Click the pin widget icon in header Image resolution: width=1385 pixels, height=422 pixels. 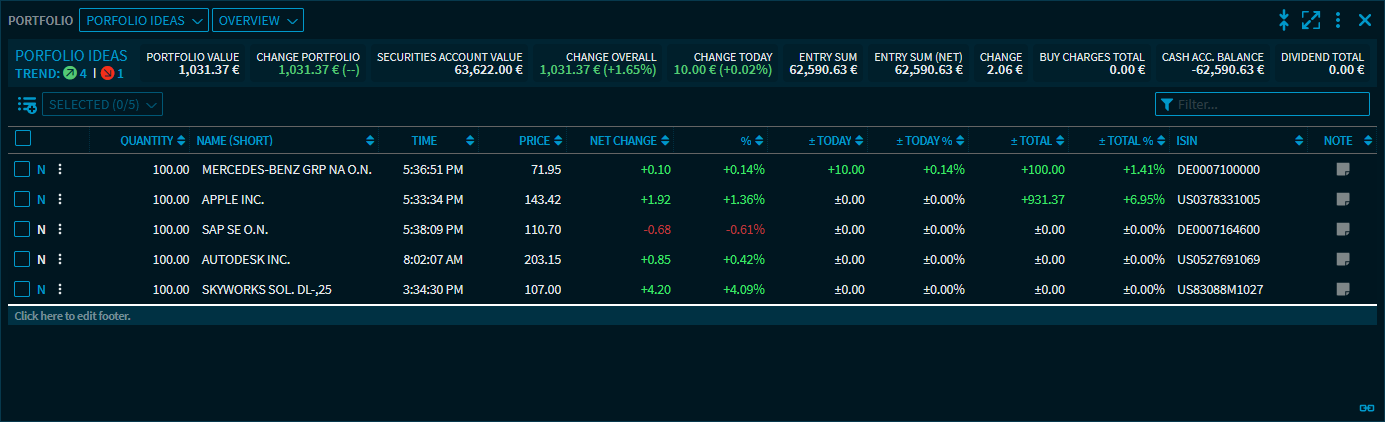point(1285,20)
